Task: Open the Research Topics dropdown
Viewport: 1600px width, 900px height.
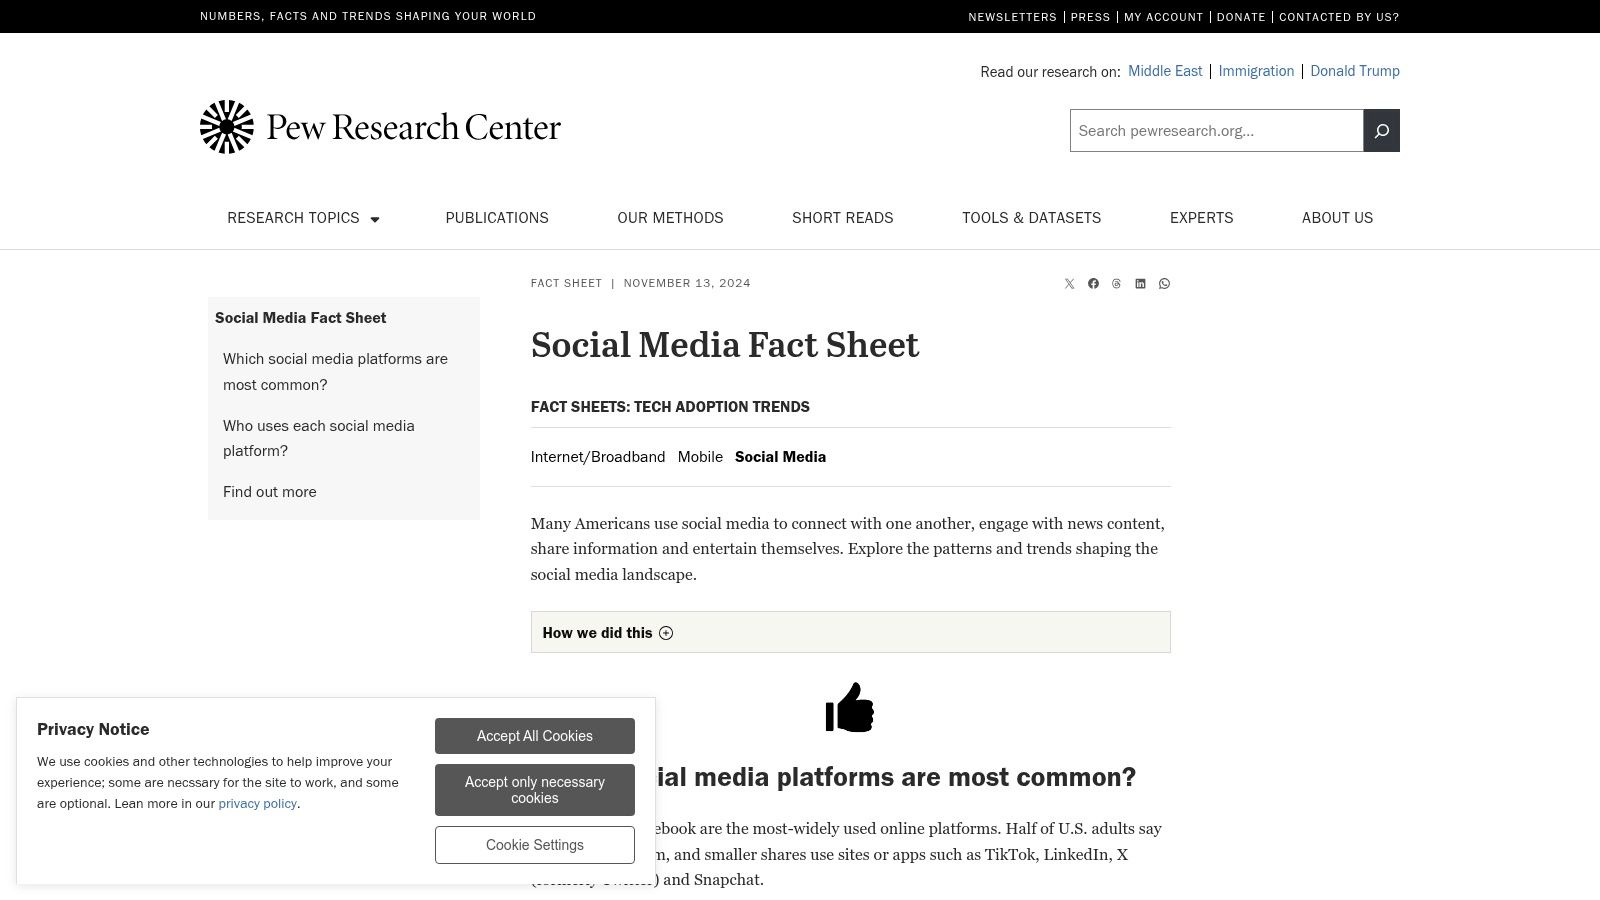Action: pos(293,218)
